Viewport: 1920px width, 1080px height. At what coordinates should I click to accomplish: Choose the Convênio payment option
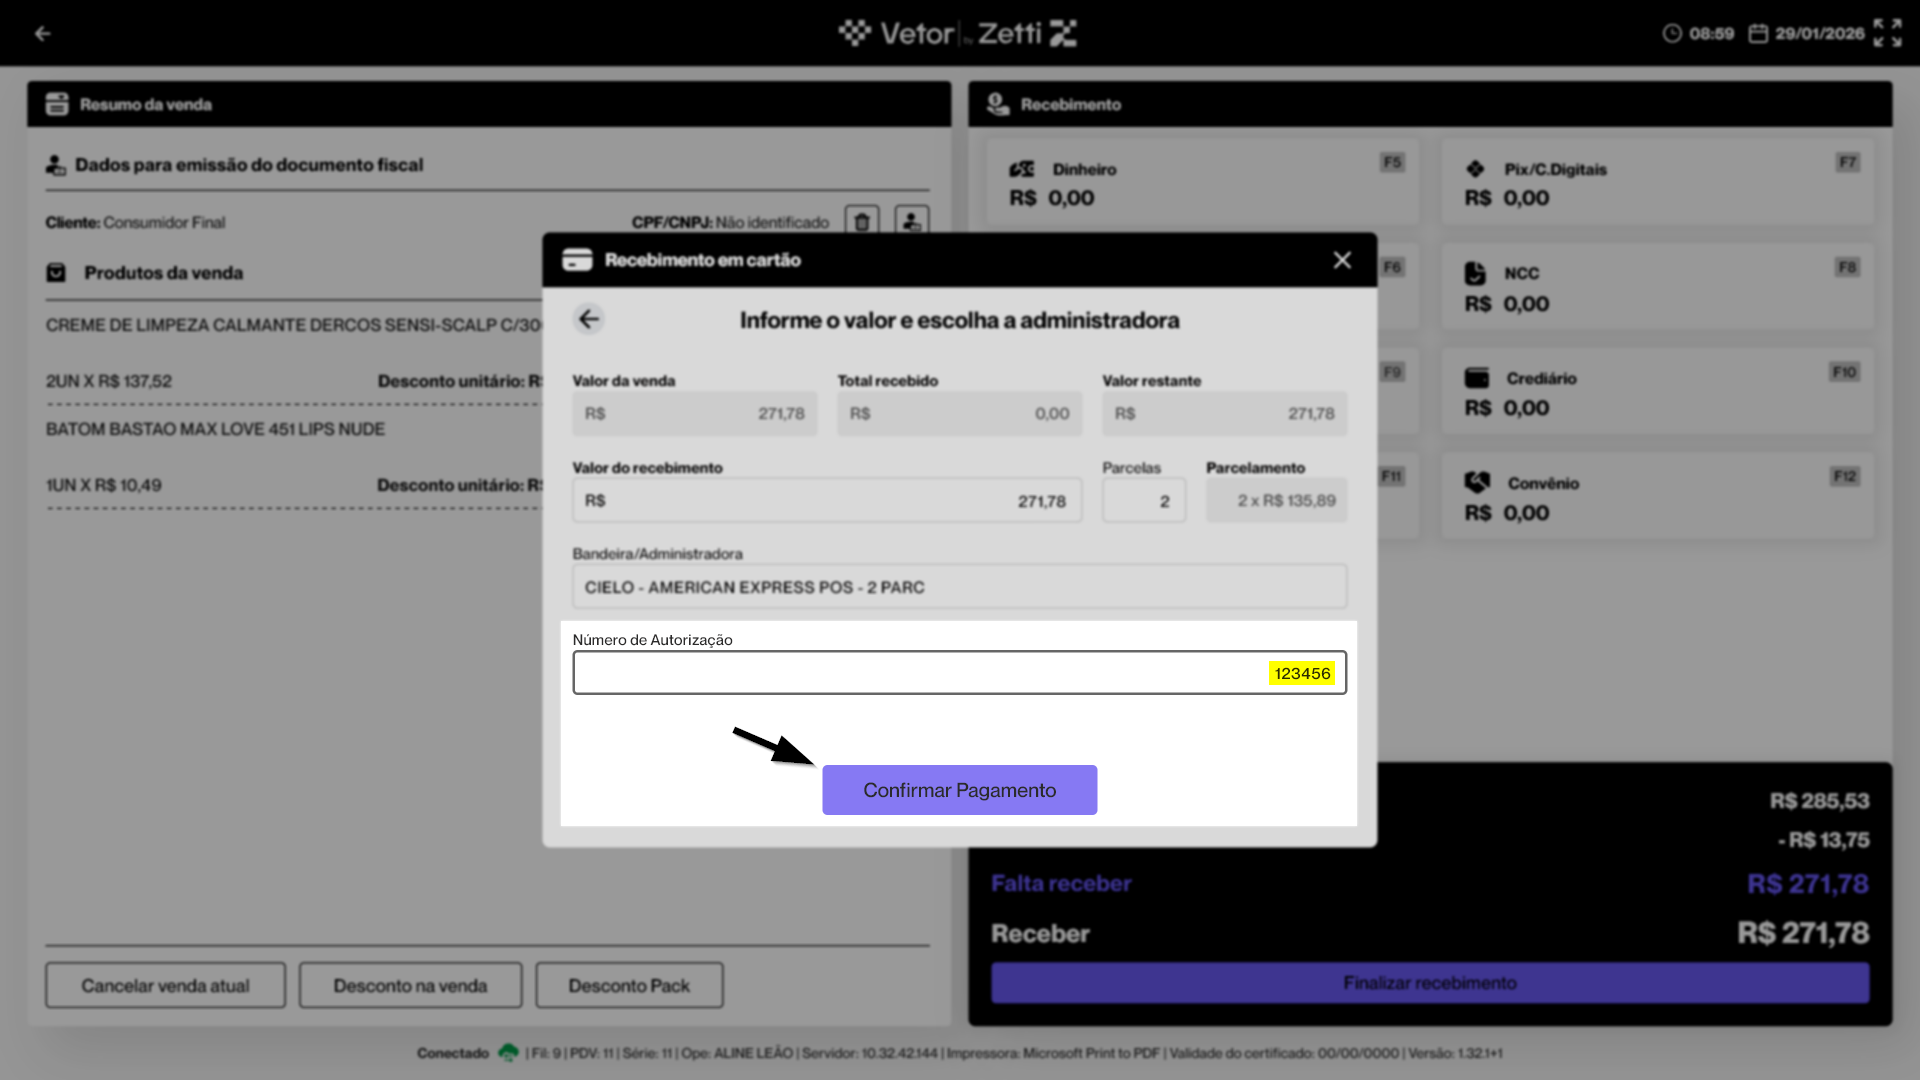[1657, 498]
